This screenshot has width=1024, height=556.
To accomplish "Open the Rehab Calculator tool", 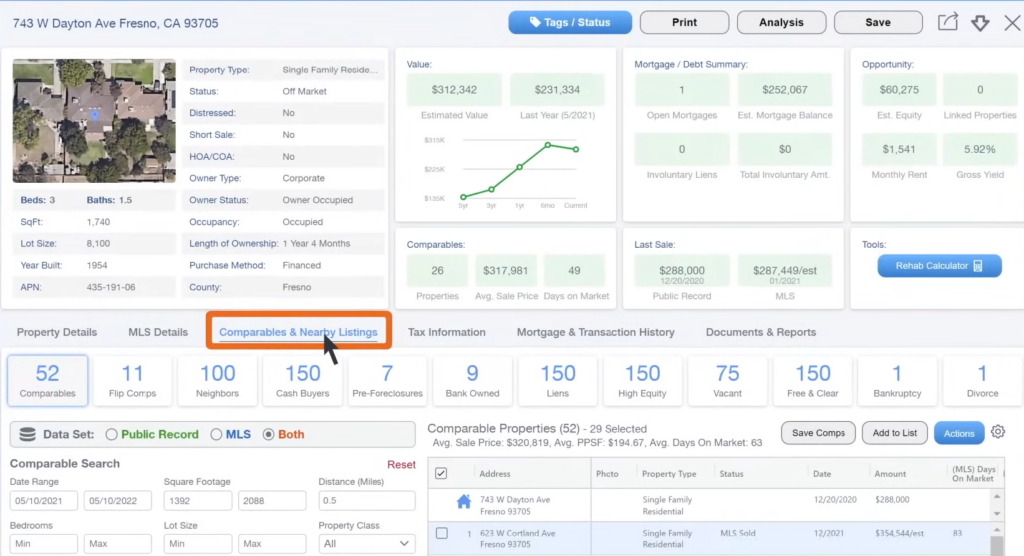I will 932,266.
